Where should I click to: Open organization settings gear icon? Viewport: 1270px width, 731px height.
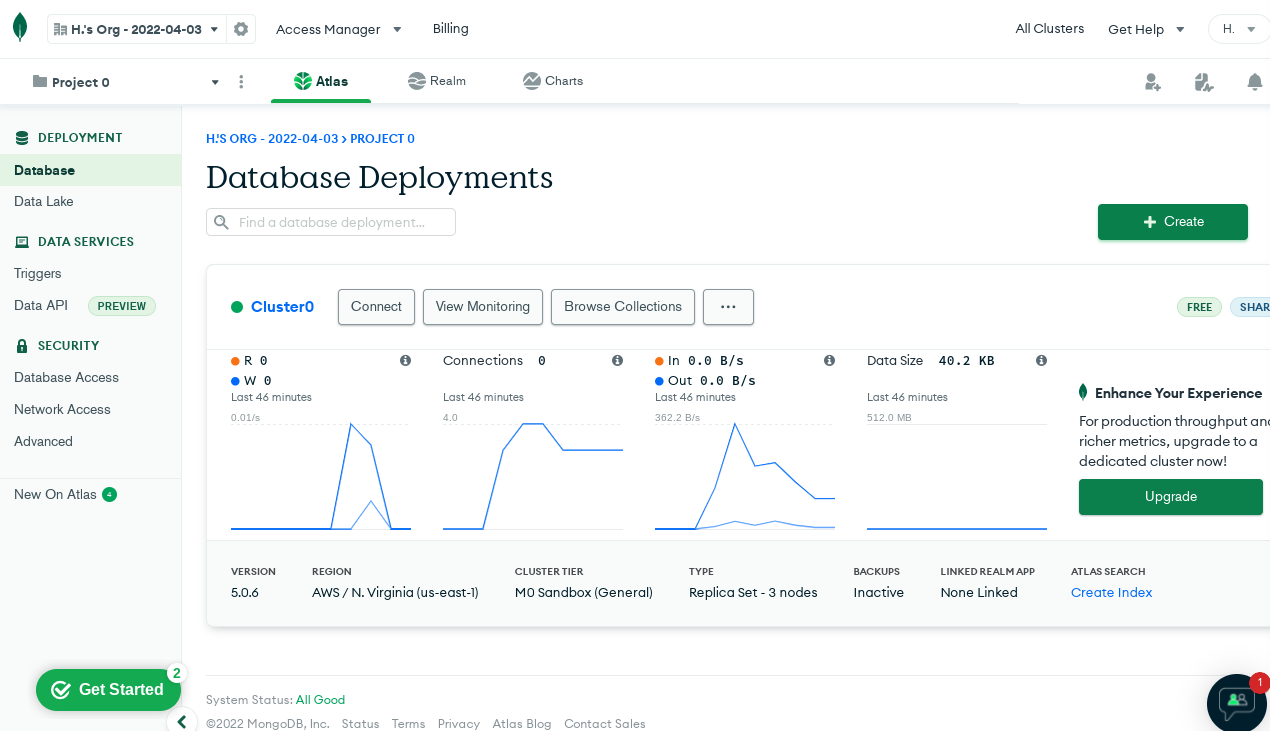[x=241, y=29]
